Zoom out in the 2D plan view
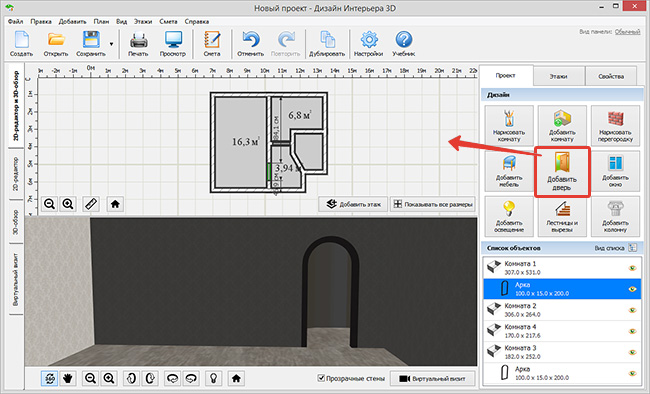Screen dimensions: 650x394 50,204
